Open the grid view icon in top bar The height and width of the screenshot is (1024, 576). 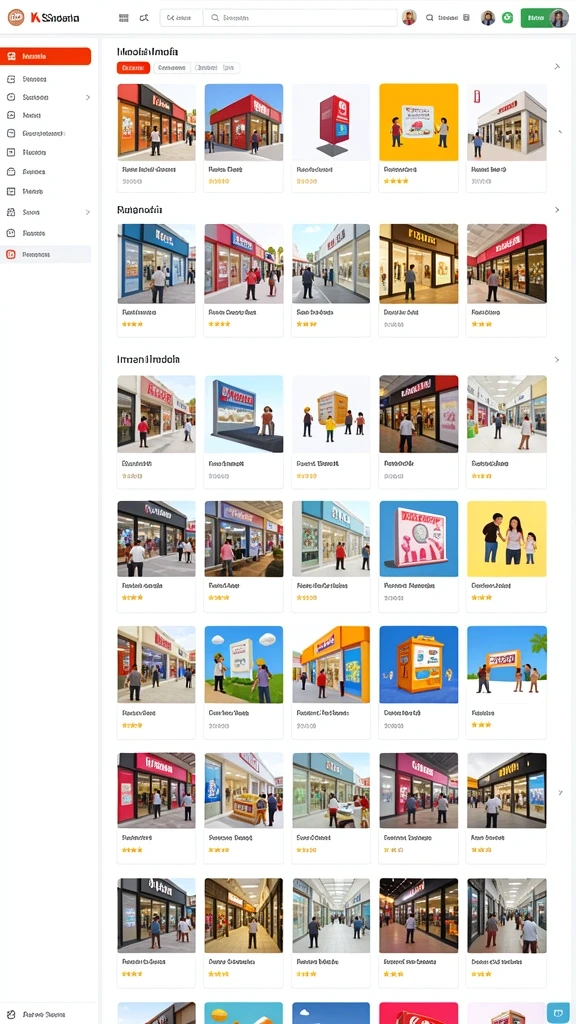[123, 18]
